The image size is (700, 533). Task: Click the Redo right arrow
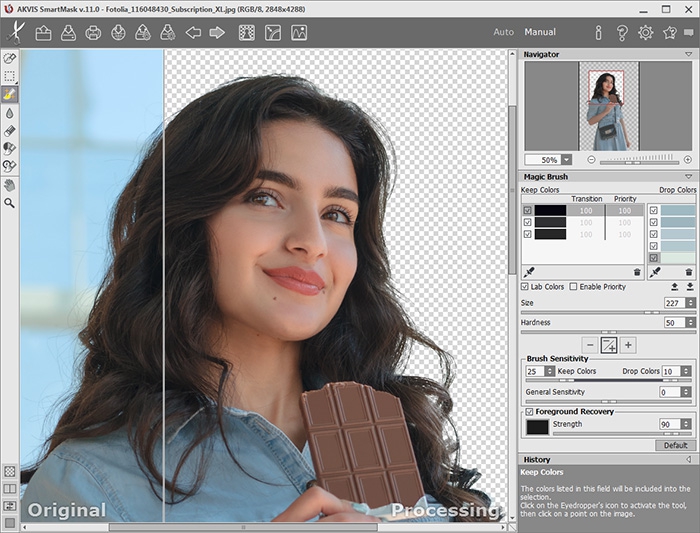tap(217, 33)
